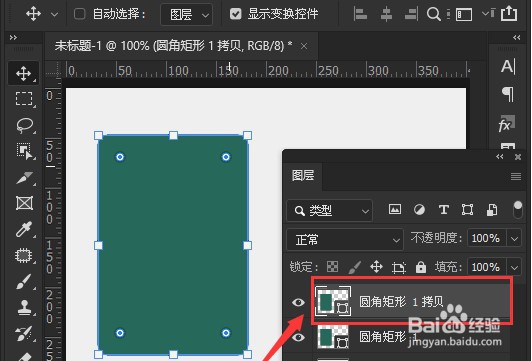Collapse the Layers panel double arrows
This screenshot has width=532, height=361.
point(499,156)
